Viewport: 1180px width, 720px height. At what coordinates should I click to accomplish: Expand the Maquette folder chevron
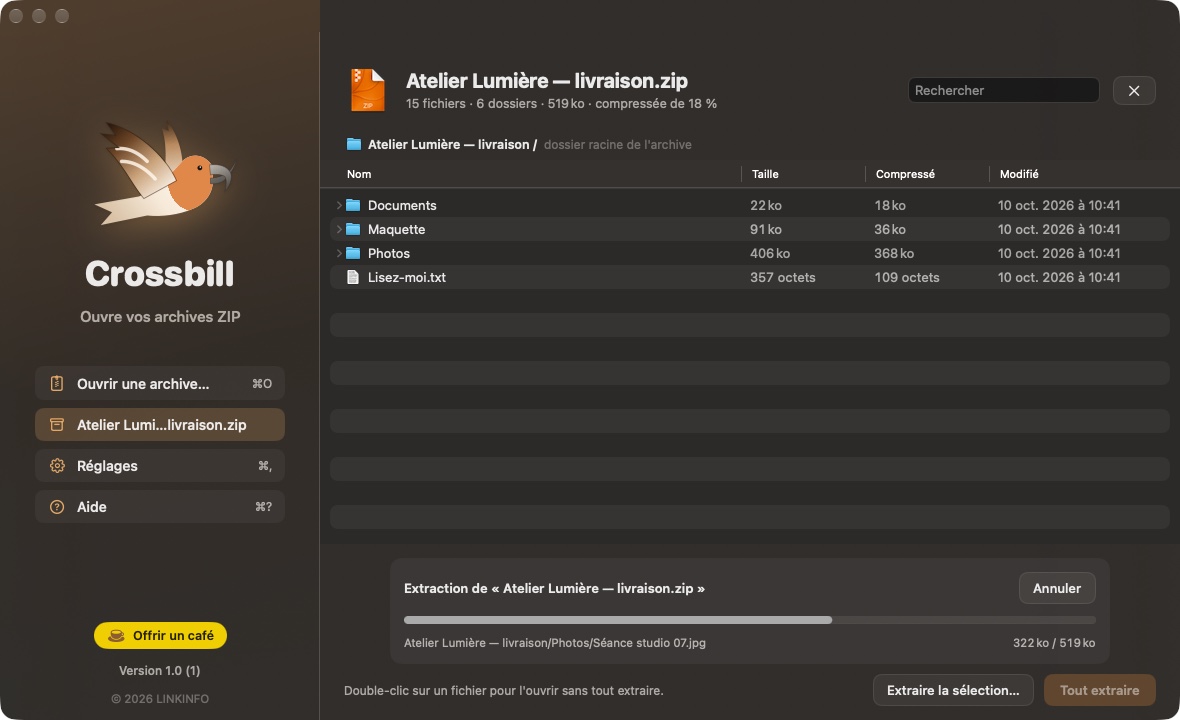[339, 229]
